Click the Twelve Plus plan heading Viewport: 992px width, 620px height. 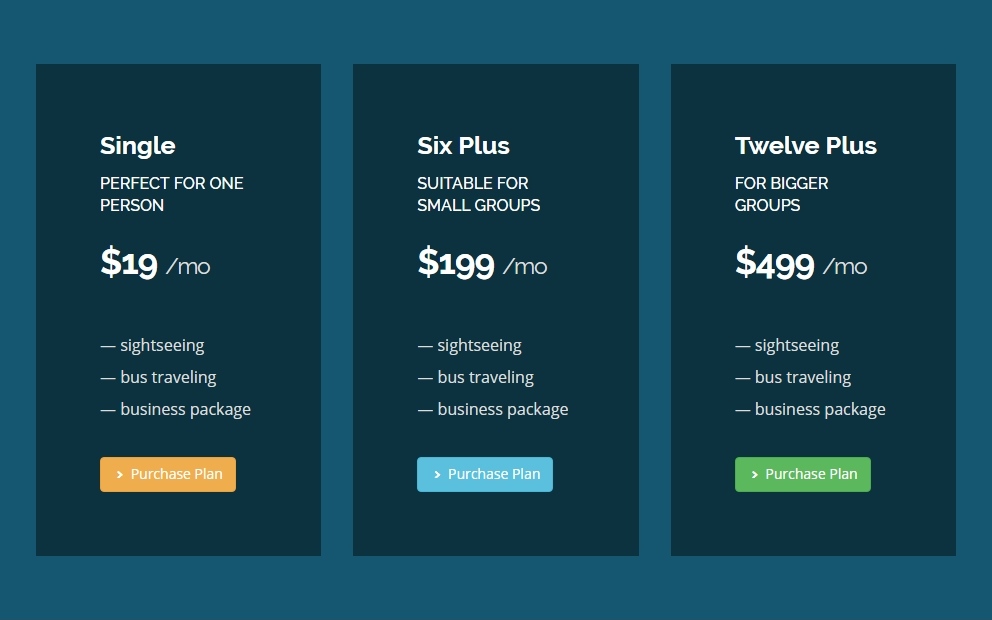click(x=806, y=146)
